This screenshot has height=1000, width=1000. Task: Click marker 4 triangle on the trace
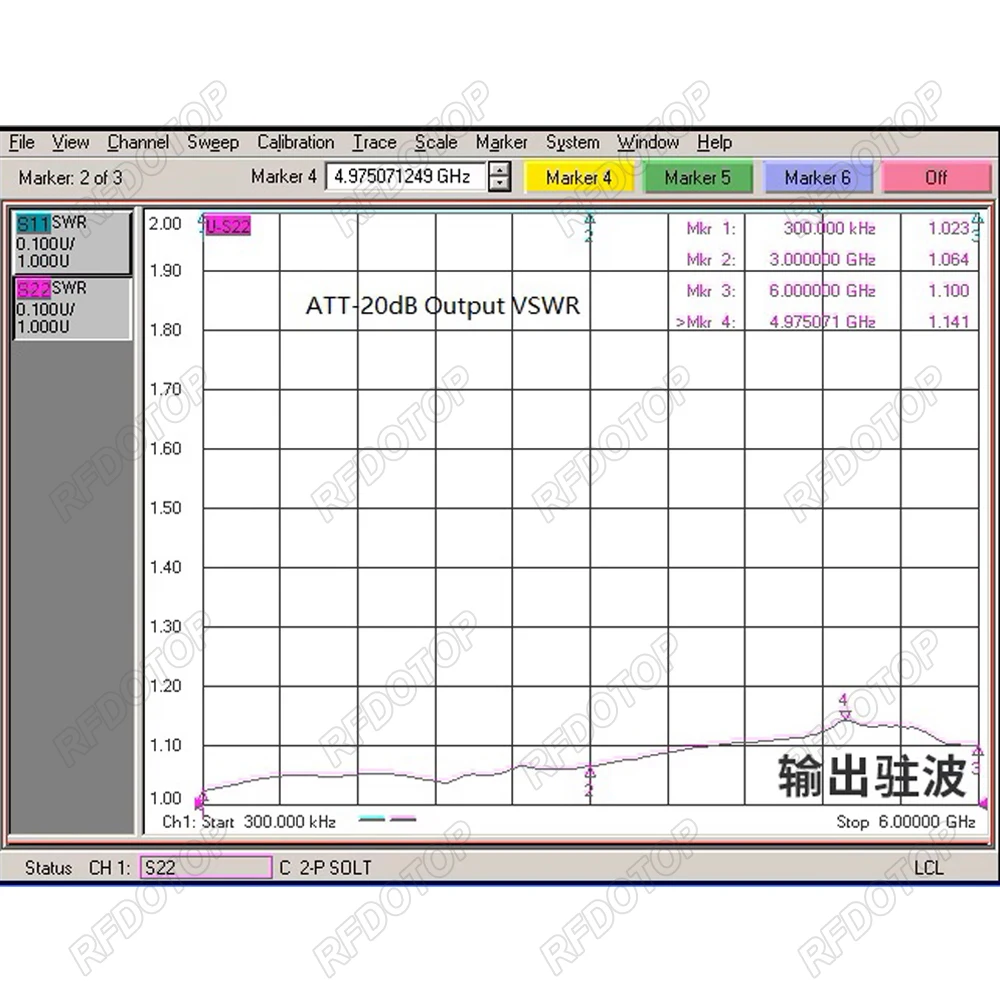844,716
